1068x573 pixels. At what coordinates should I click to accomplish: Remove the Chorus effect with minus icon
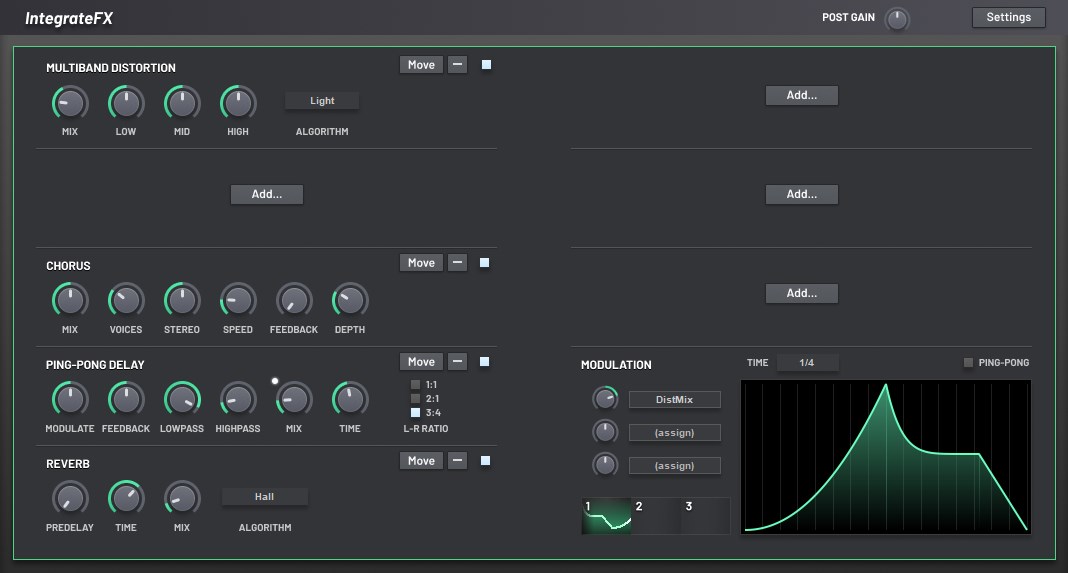(458, 263)
